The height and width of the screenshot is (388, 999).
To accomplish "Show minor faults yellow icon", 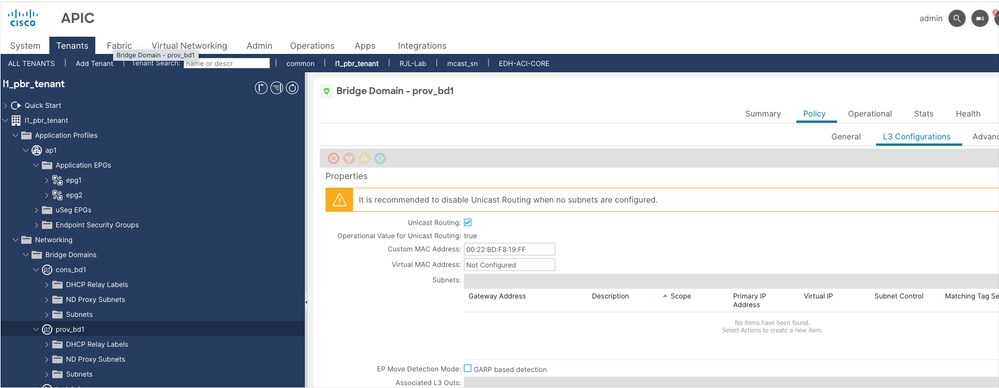I will [x=364, y=159].
